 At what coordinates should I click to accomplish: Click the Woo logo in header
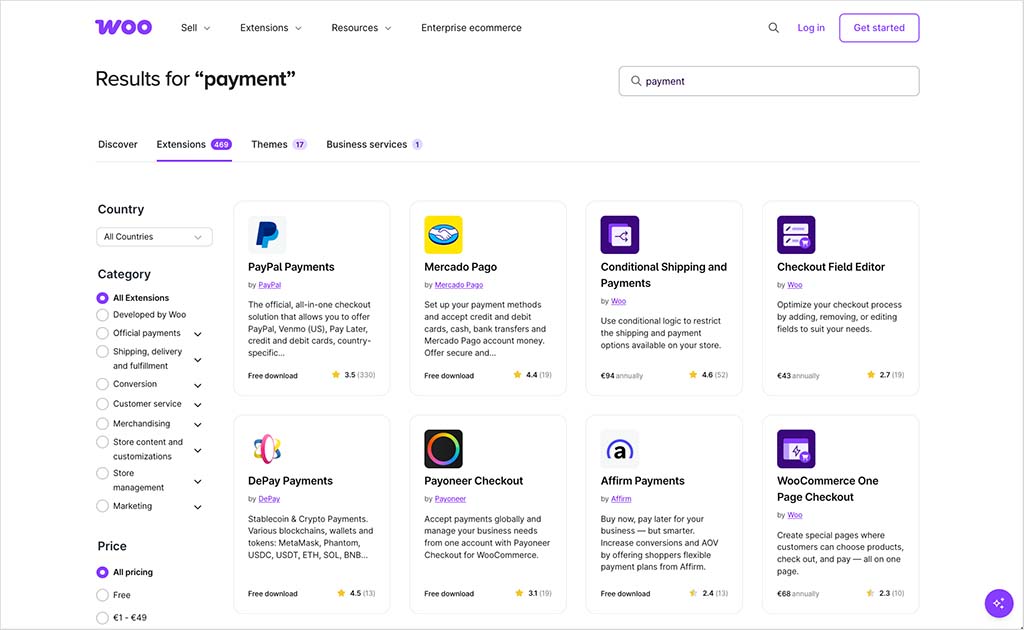(123, 27)
